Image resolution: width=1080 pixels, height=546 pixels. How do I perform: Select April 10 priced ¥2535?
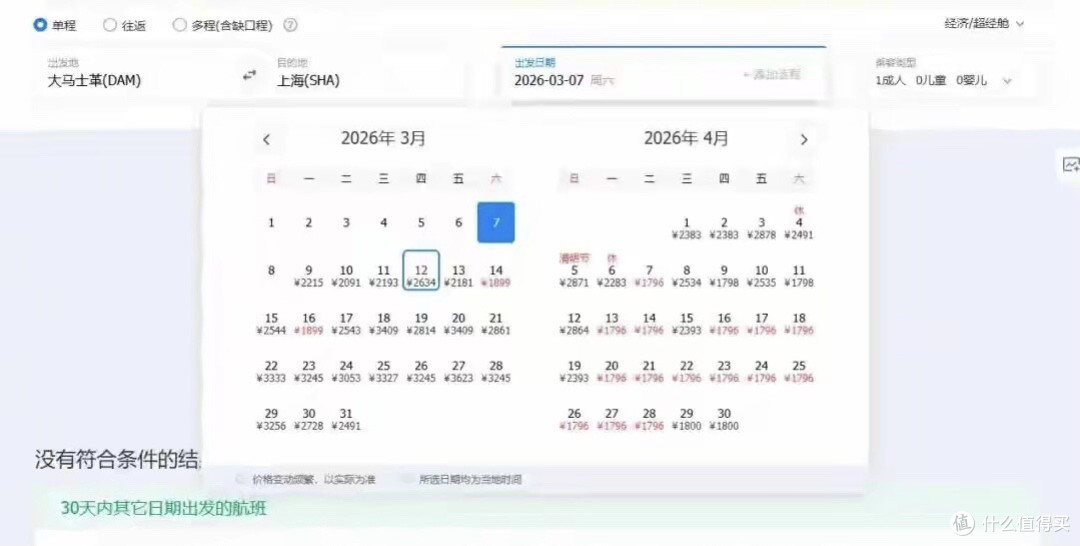(761, 275)
